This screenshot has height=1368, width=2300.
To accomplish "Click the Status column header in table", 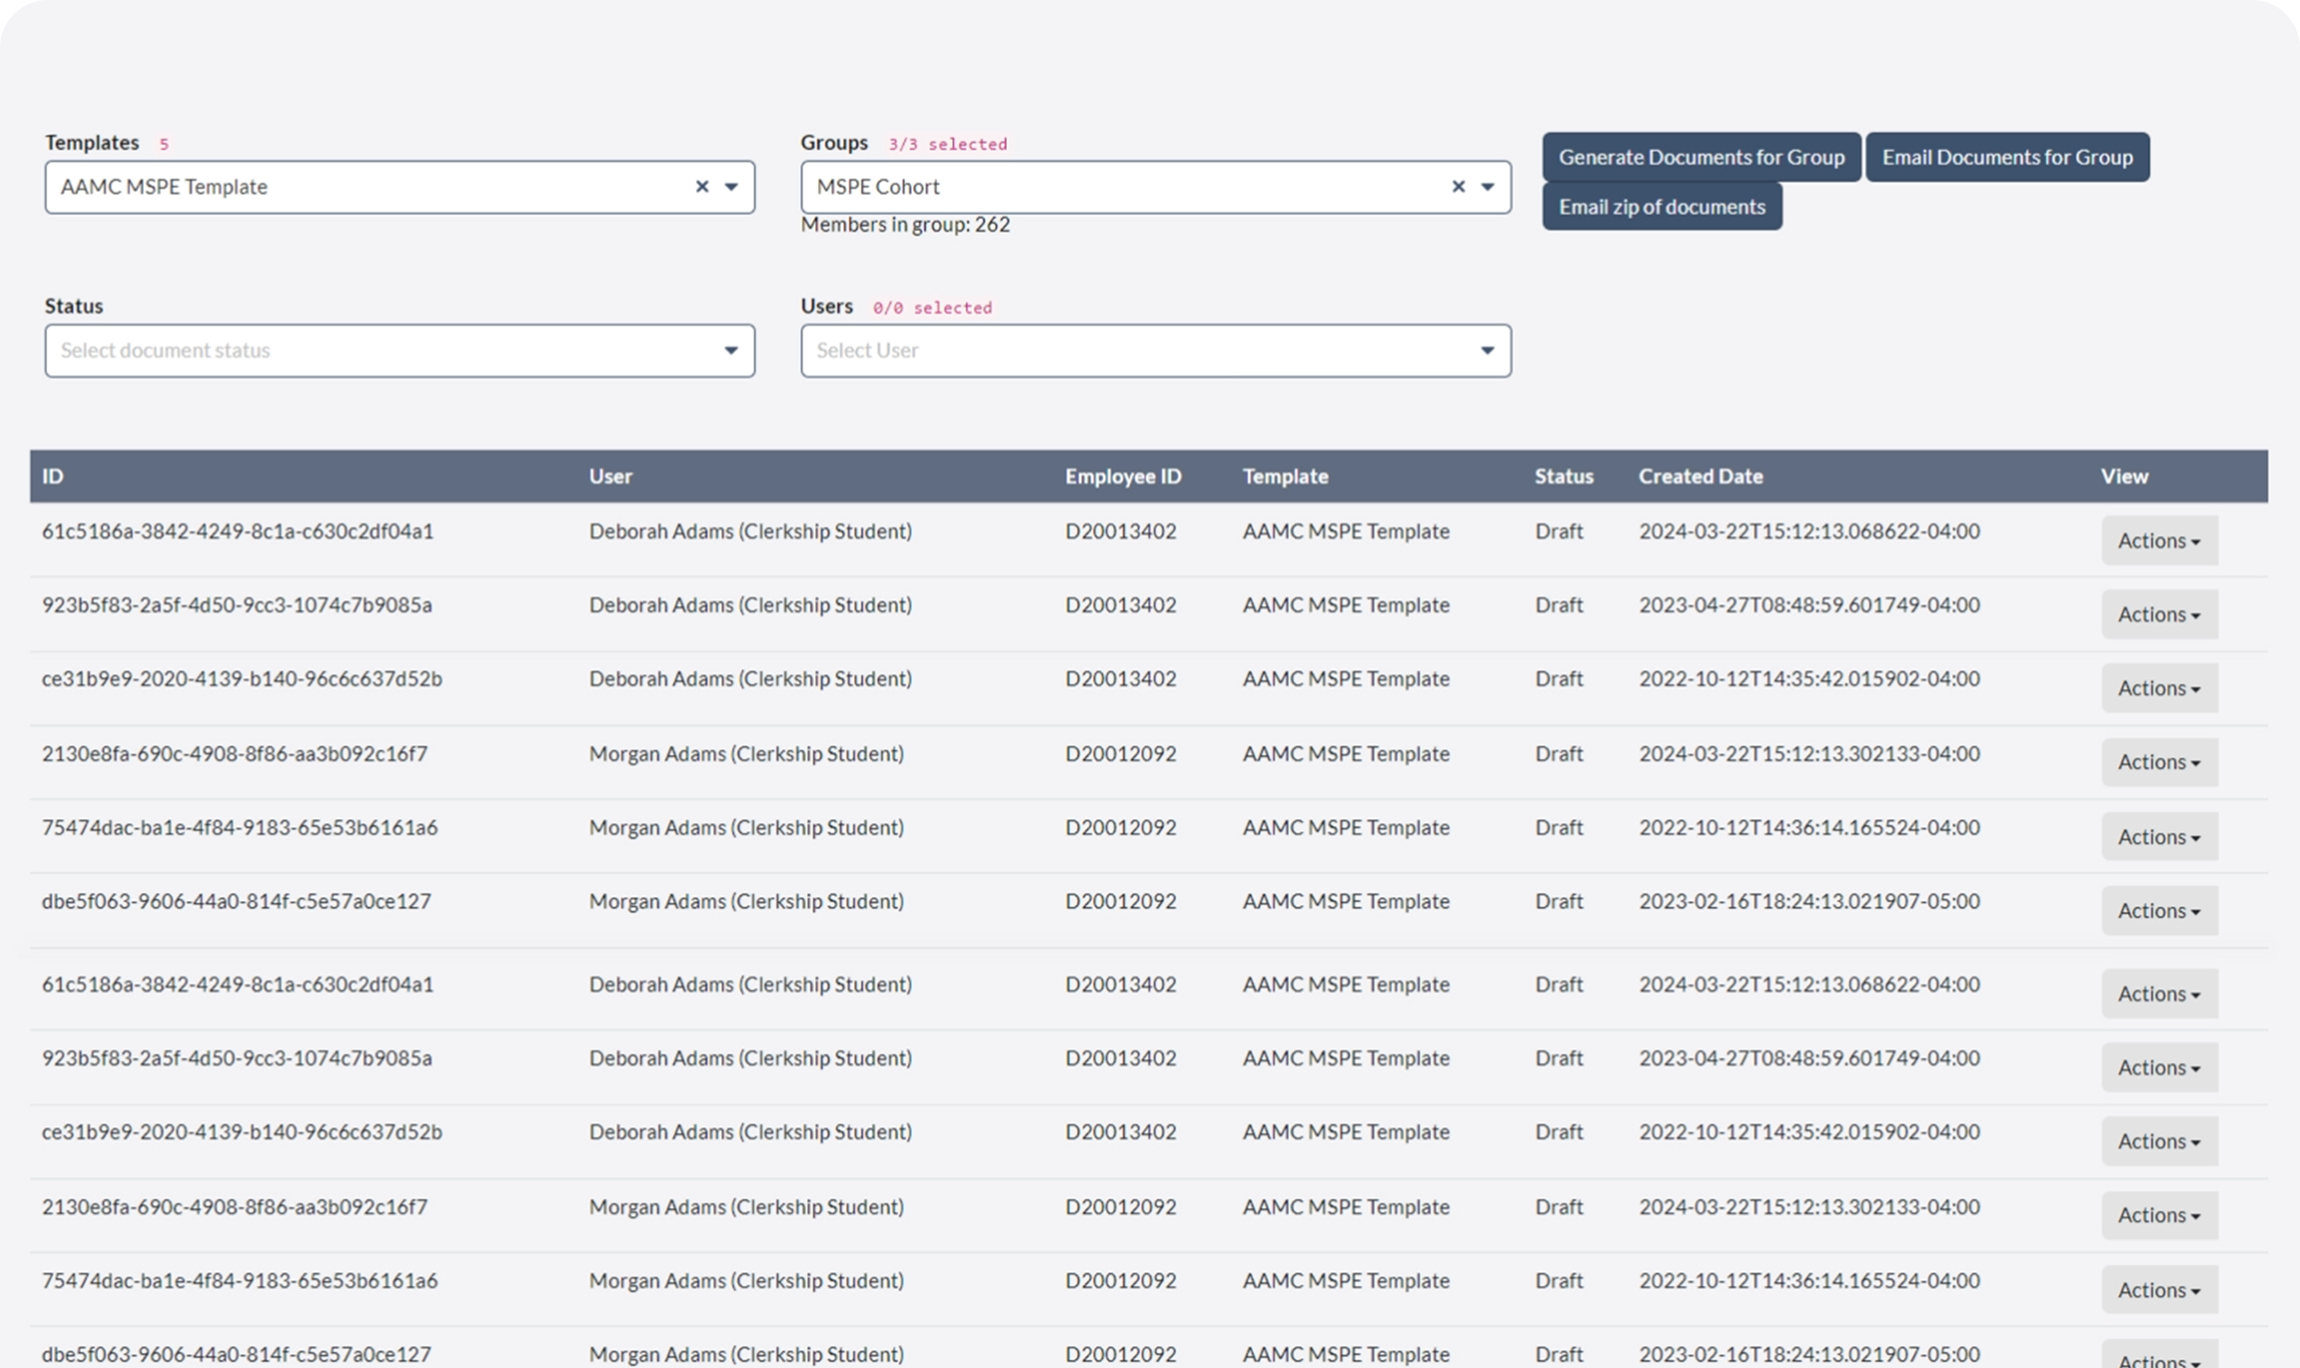I will (x=1564, y=477).
